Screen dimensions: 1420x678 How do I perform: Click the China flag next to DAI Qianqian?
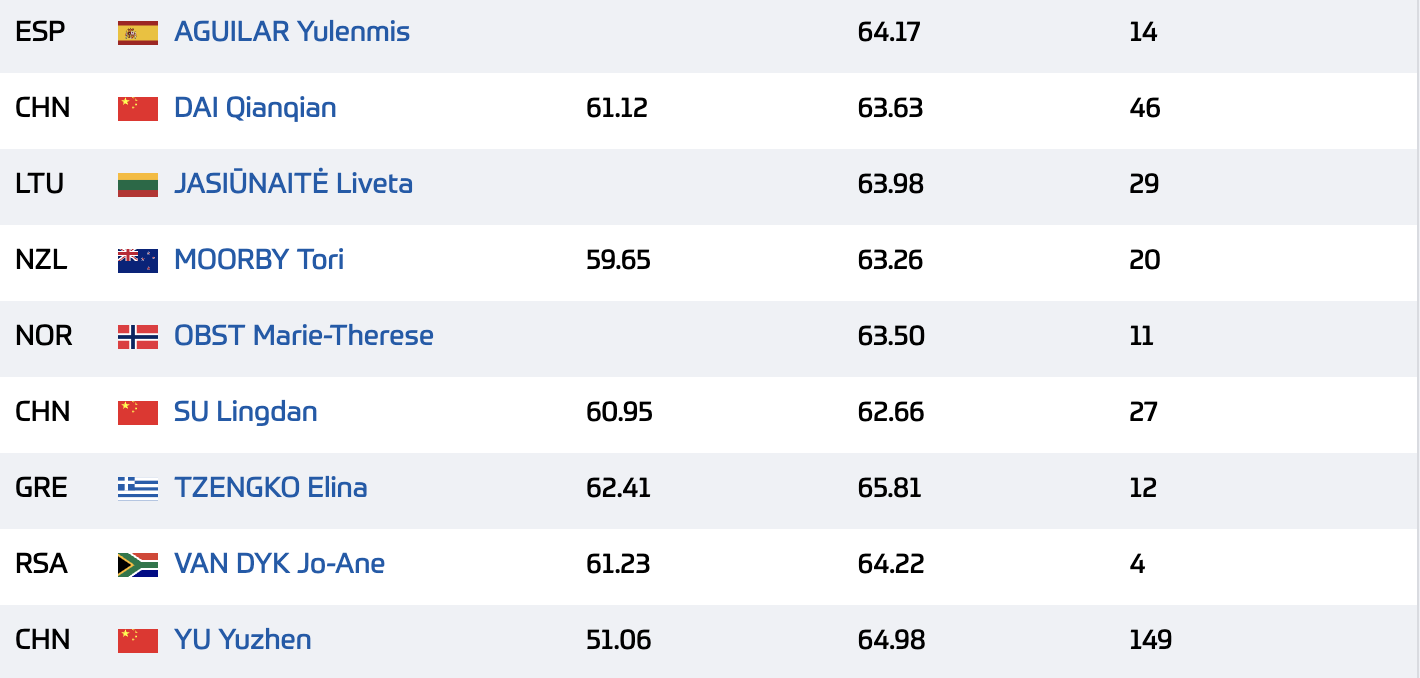[138, 109]
